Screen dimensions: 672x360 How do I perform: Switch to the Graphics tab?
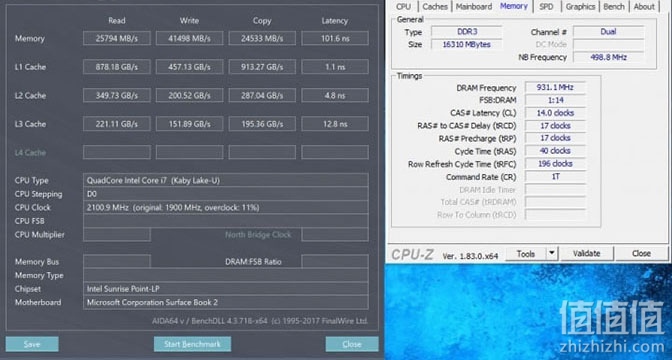click(x=580, y=6)
